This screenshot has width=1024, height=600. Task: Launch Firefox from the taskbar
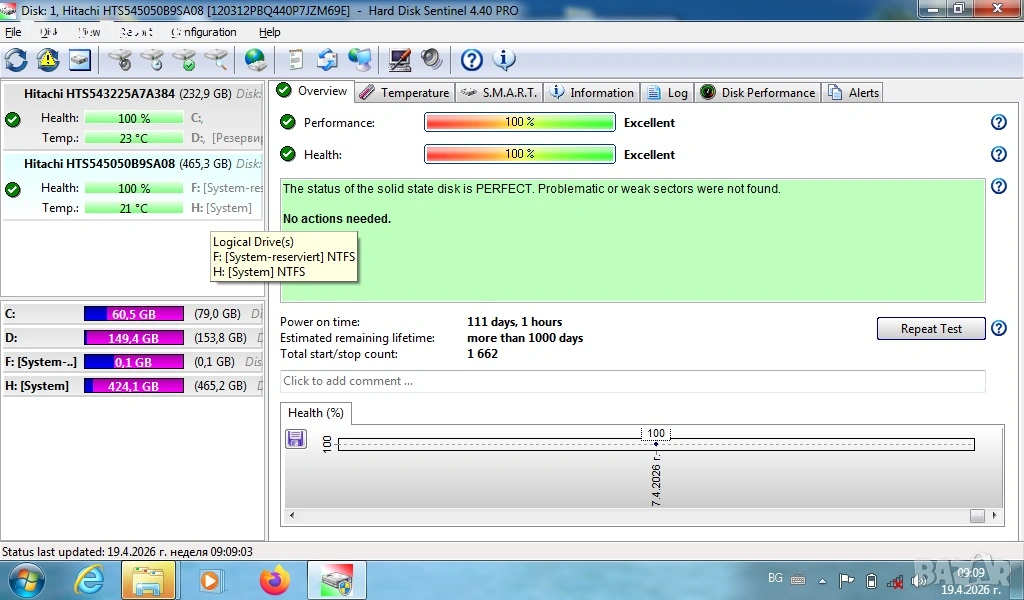[273, 580]
